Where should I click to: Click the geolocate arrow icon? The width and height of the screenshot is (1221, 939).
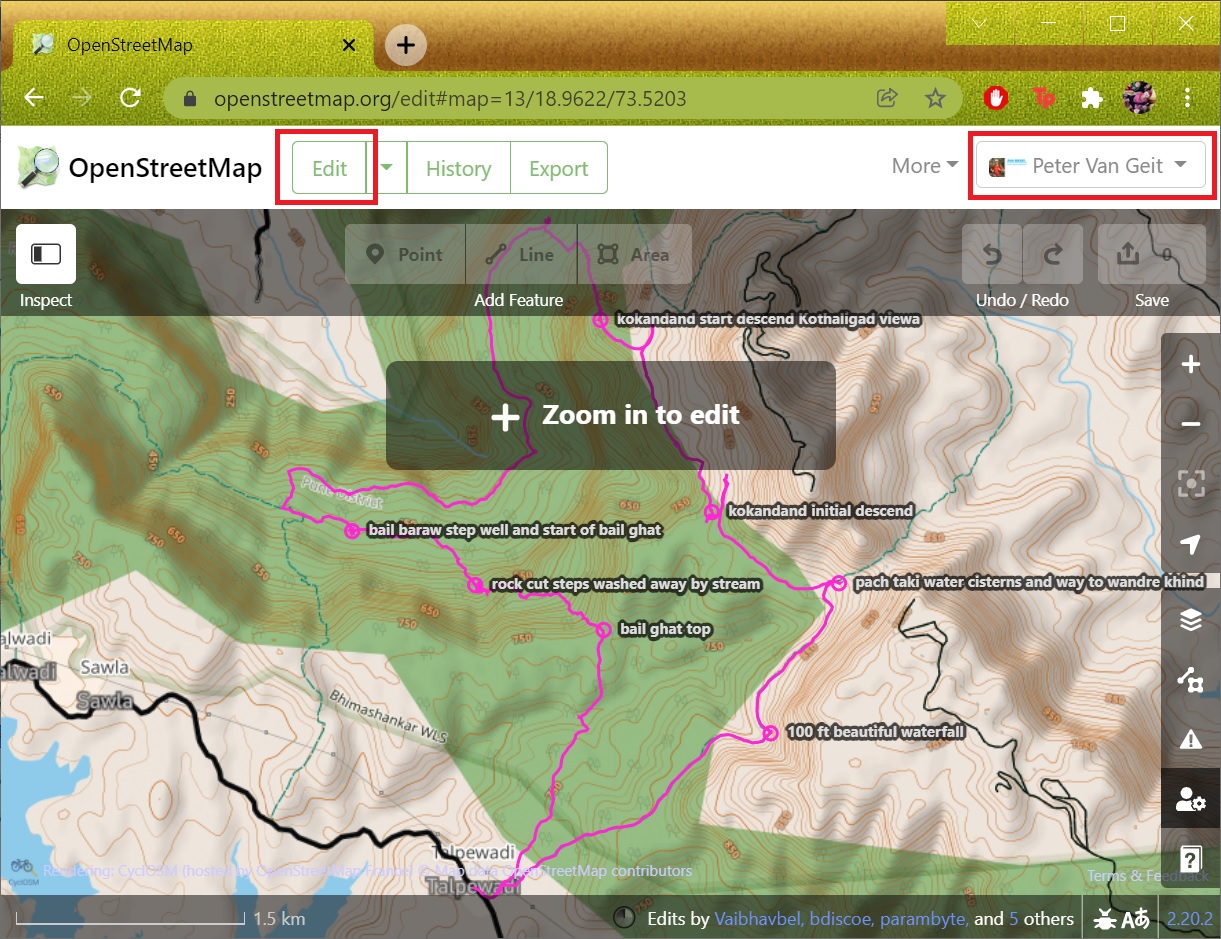1190,545
